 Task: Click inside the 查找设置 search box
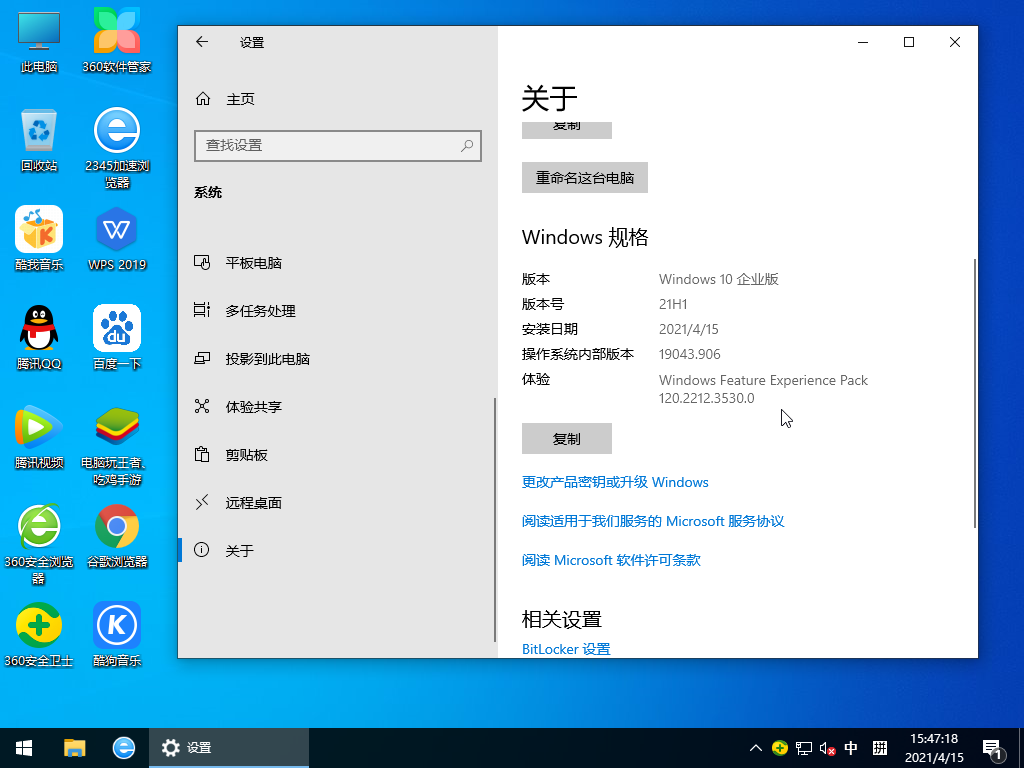click(x=337, y=146)
